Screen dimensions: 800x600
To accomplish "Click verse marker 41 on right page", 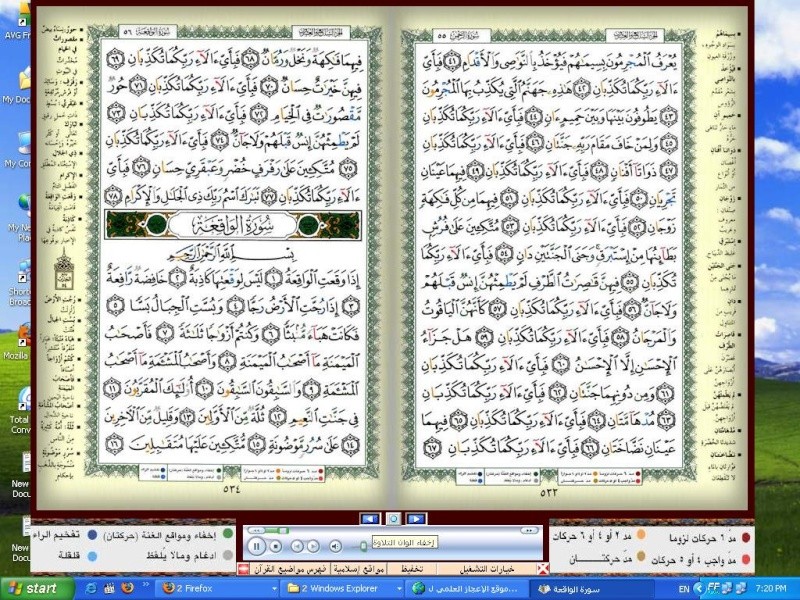I will [x=452, y=61].
